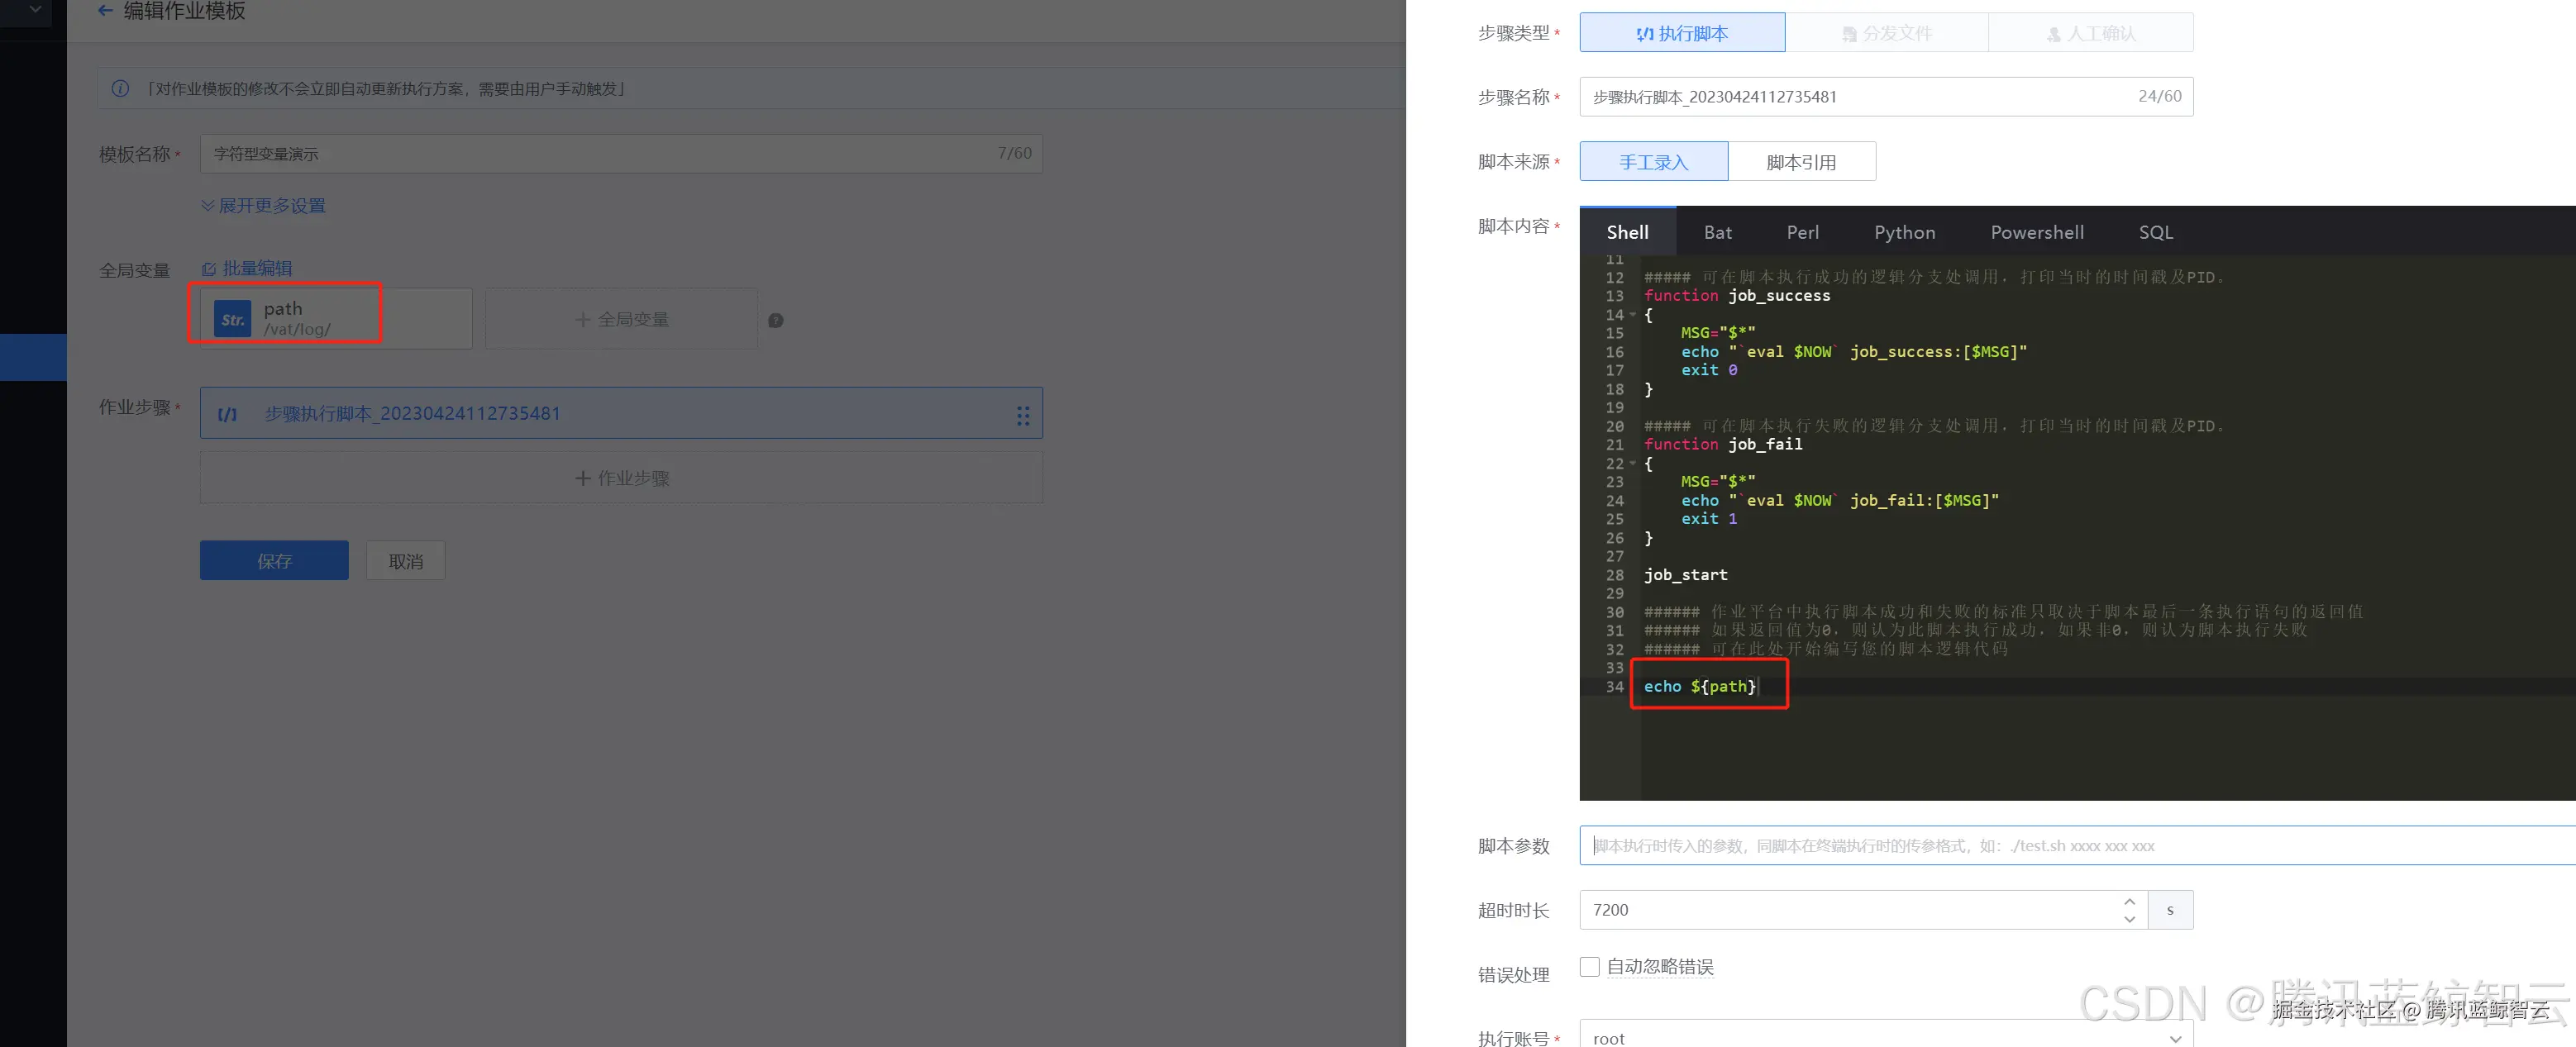Switch to the Shell script tab
Image resolution: width=2576 pixels, height=1047 pixels.
(1627, 232)
